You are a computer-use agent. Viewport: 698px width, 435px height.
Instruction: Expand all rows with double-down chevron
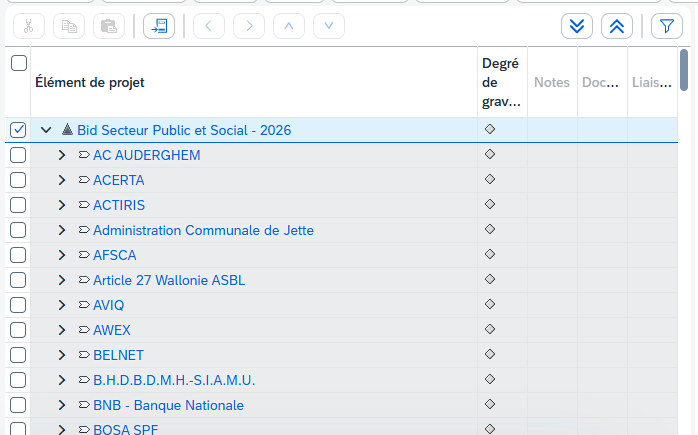(577, 26)
